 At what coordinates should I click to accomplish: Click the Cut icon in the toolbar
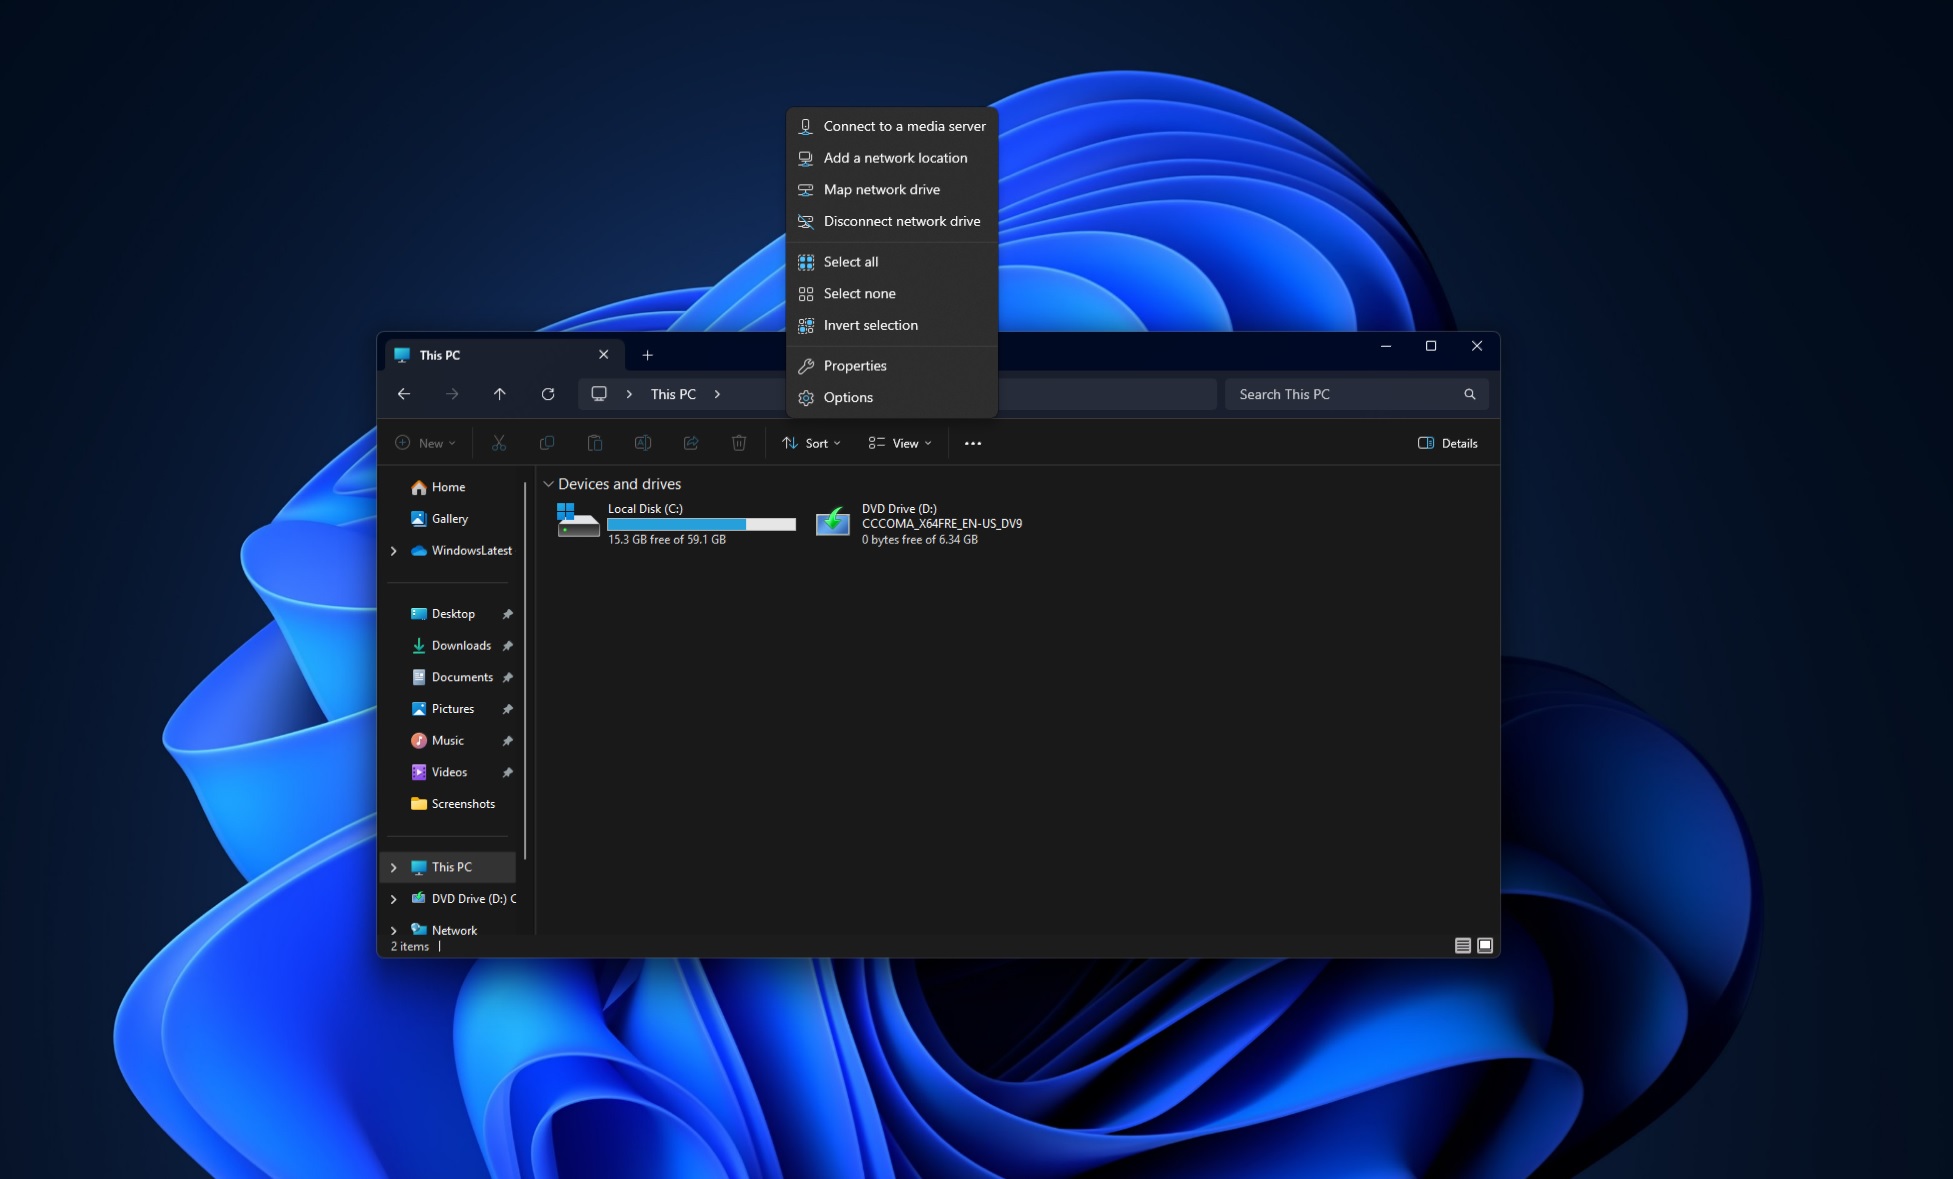click(498, 443)
